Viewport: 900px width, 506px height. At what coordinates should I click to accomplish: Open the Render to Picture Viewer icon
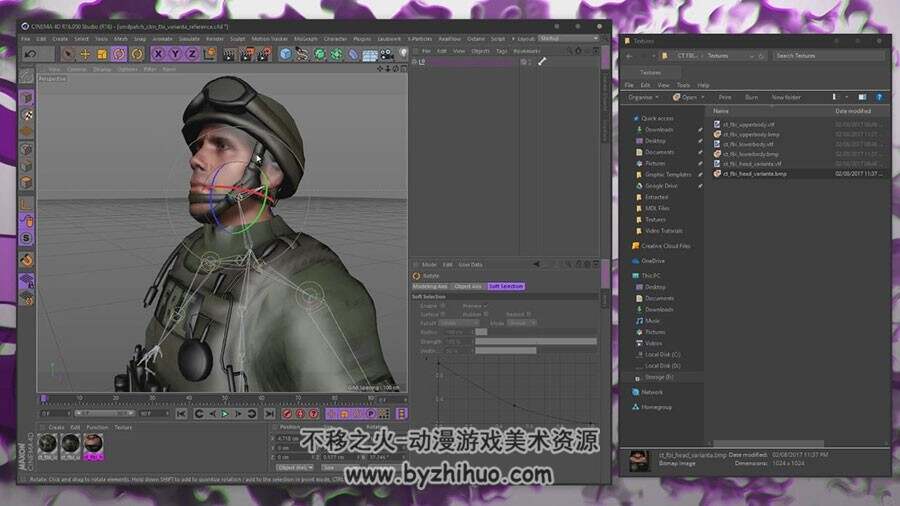click(247, 54)
